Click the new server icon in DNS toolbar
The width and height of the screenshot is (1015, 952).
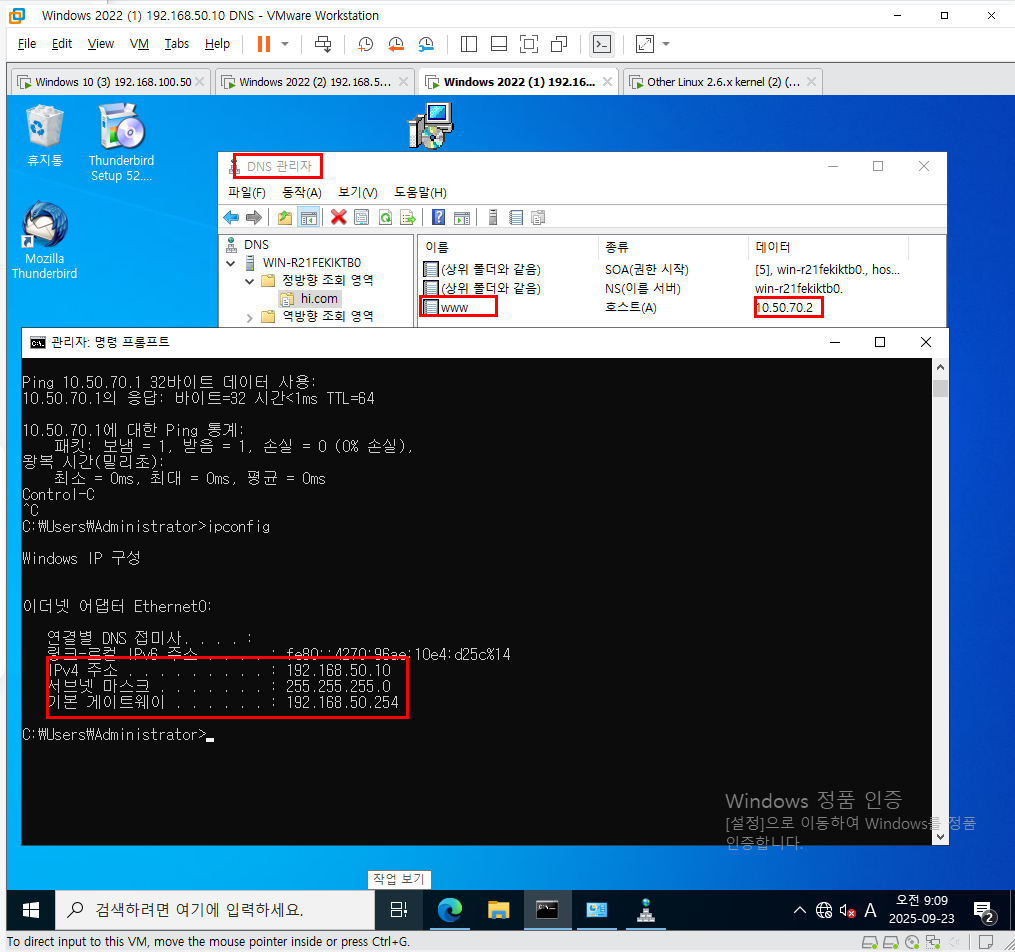[x=493, y=217]
